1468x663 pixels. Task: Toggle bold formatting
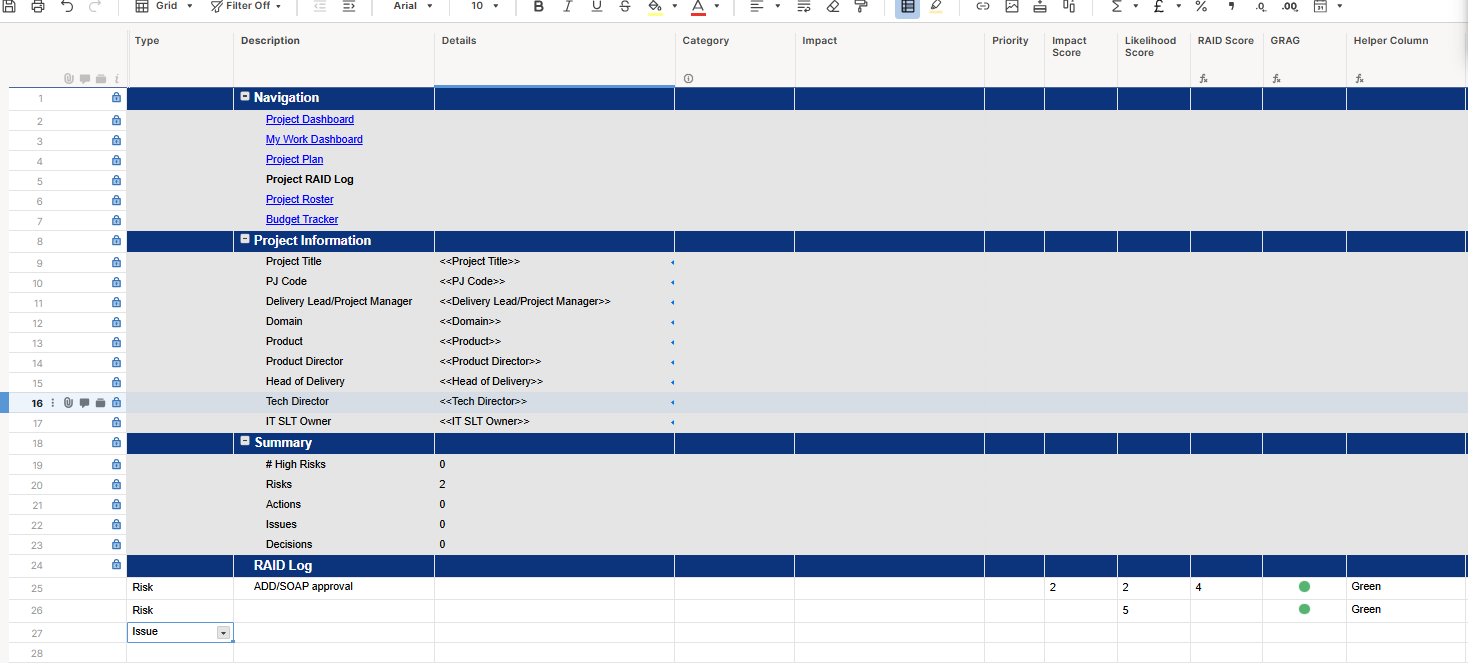[539, 6]
